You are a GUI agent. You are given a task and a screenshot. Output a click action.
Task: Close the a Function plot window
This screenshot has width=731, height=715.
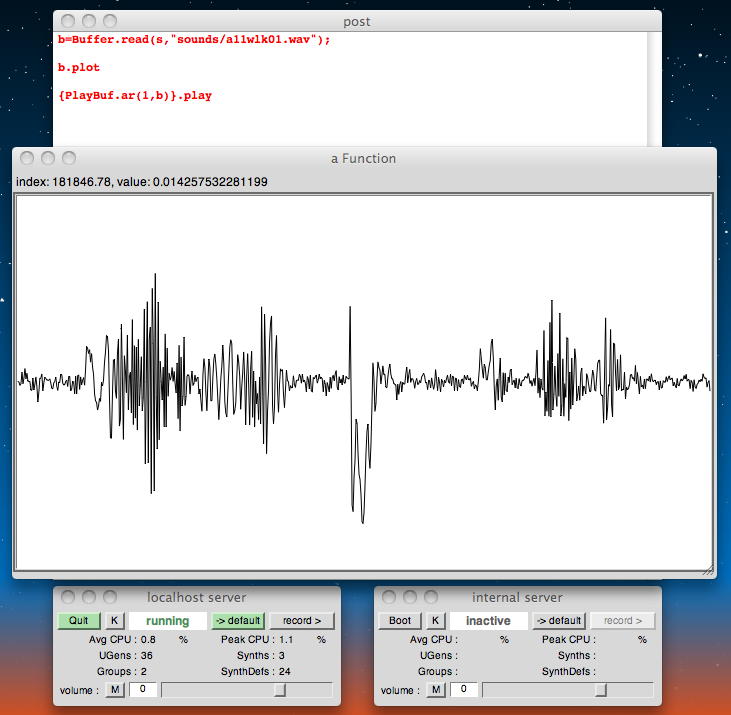point(27,158)
